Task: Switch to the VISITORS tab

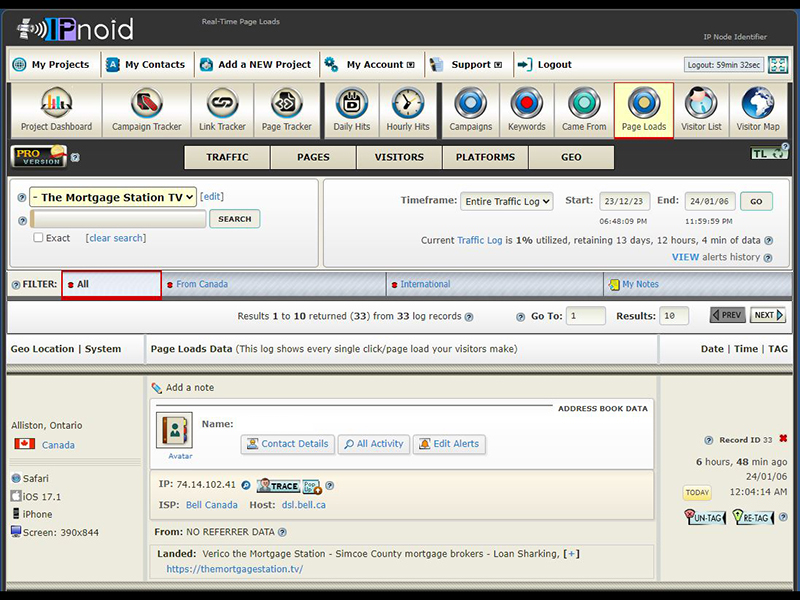Action: pos(399,157)
